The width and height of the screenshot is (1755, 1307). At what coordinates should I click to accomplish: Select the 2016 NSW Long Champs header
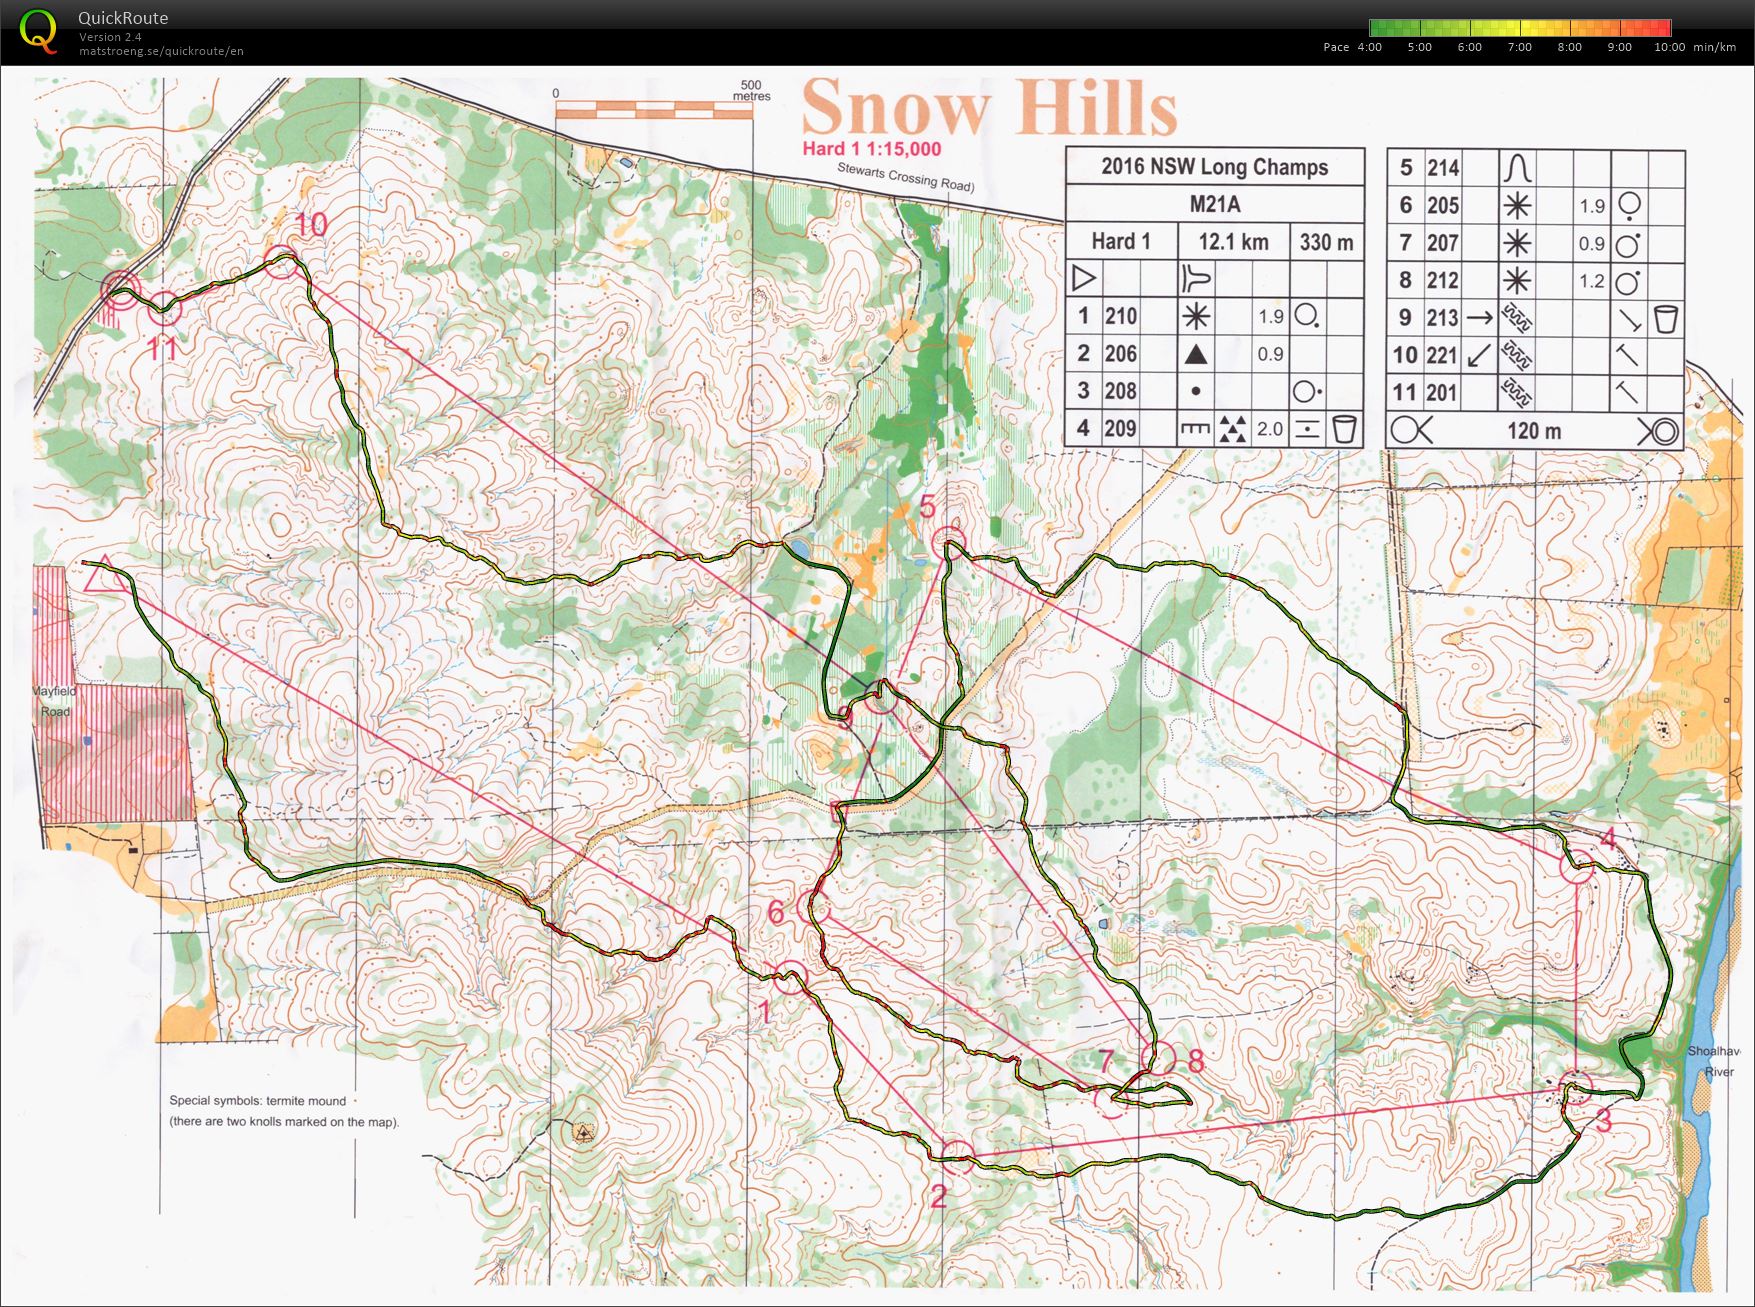(x=1214, y=167)
